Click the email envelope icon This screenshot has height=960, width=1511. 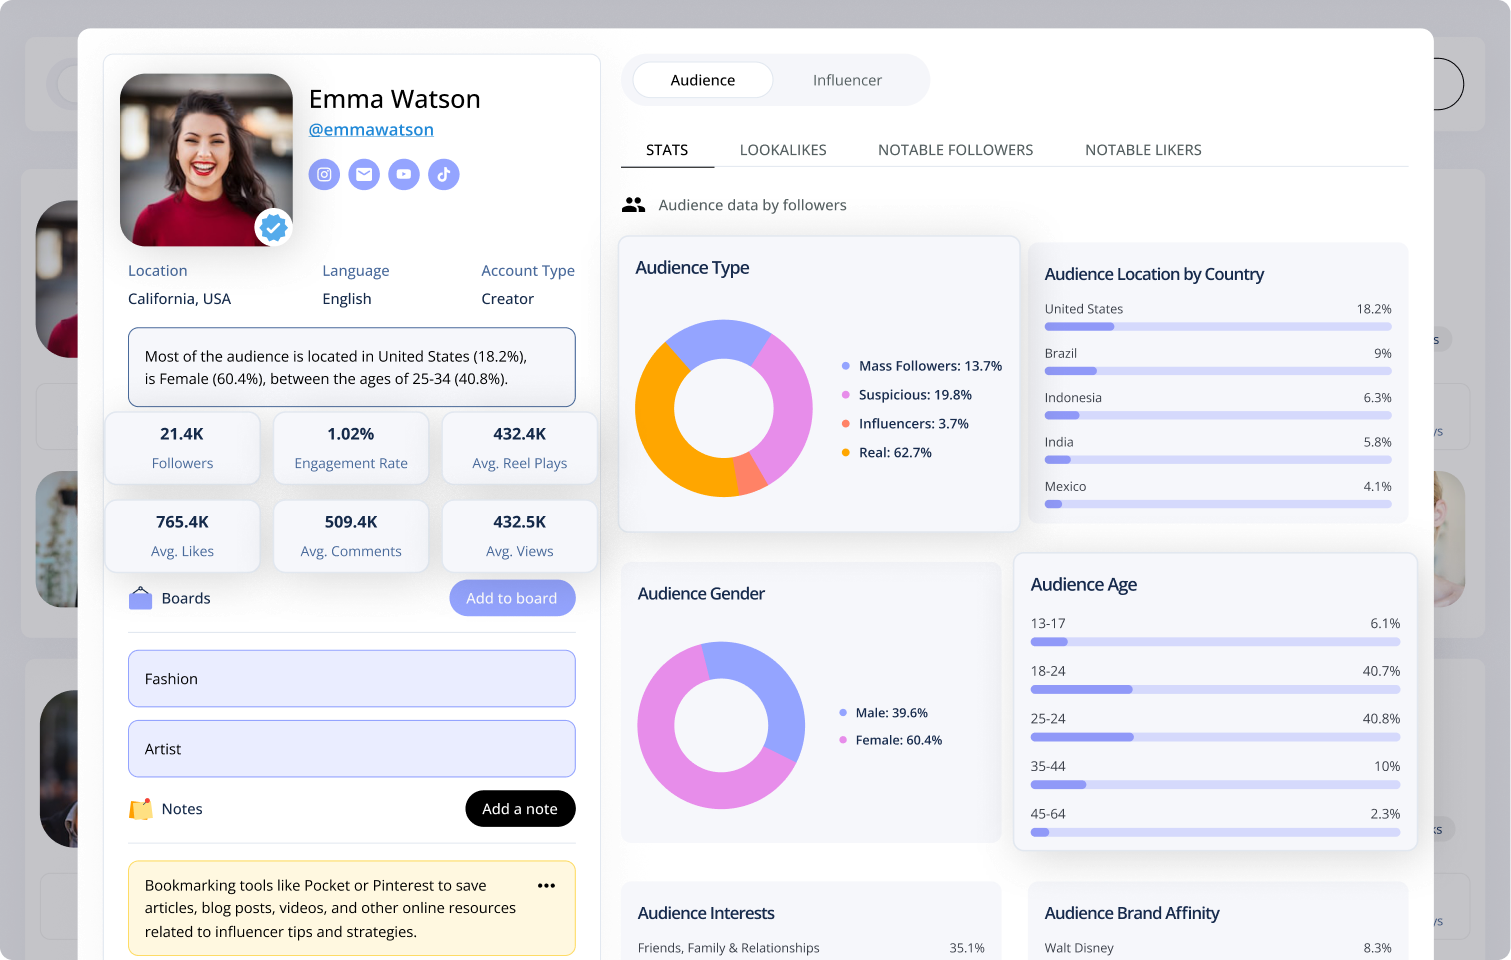[x=364, y=174]
